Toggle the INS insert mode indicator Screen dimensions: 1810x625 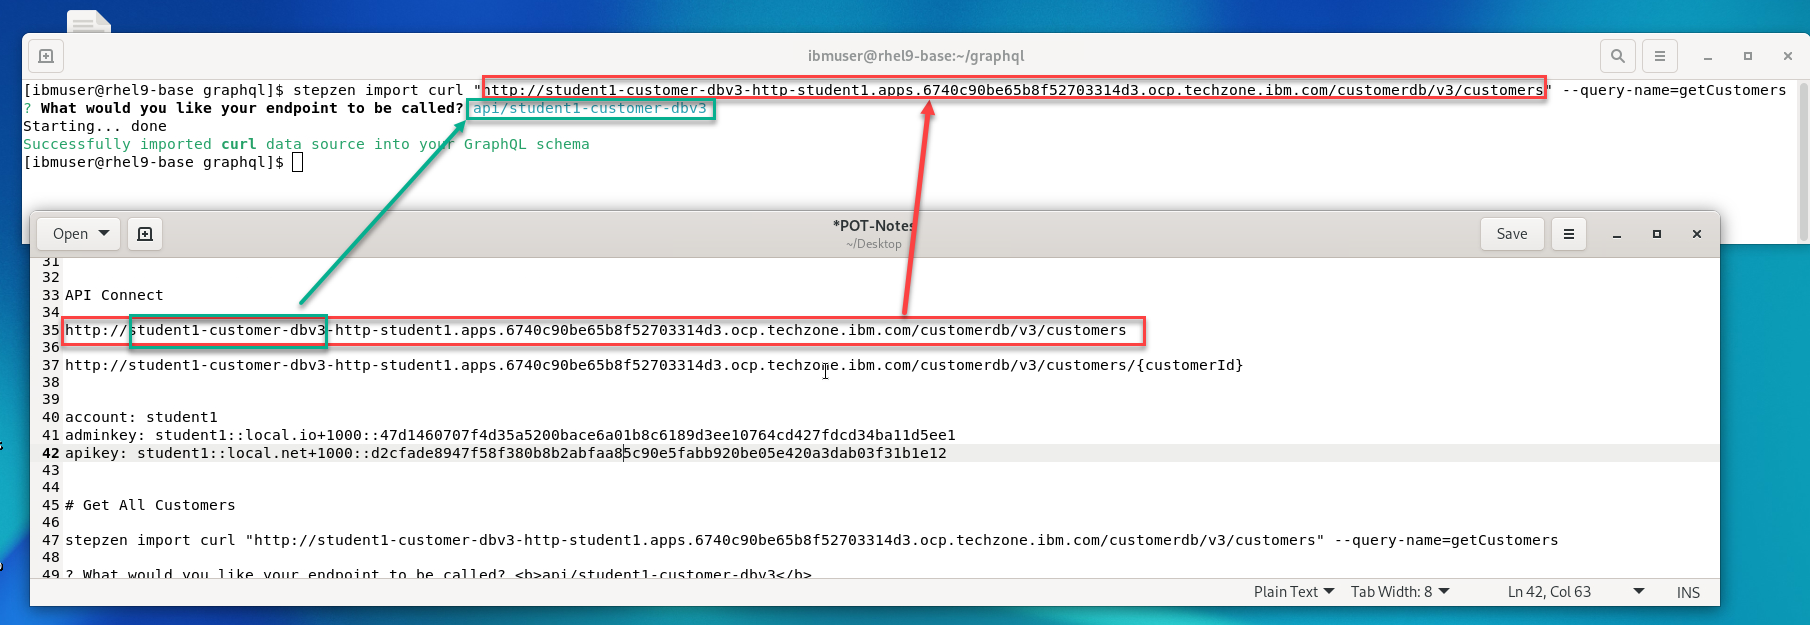[1688, 592]
